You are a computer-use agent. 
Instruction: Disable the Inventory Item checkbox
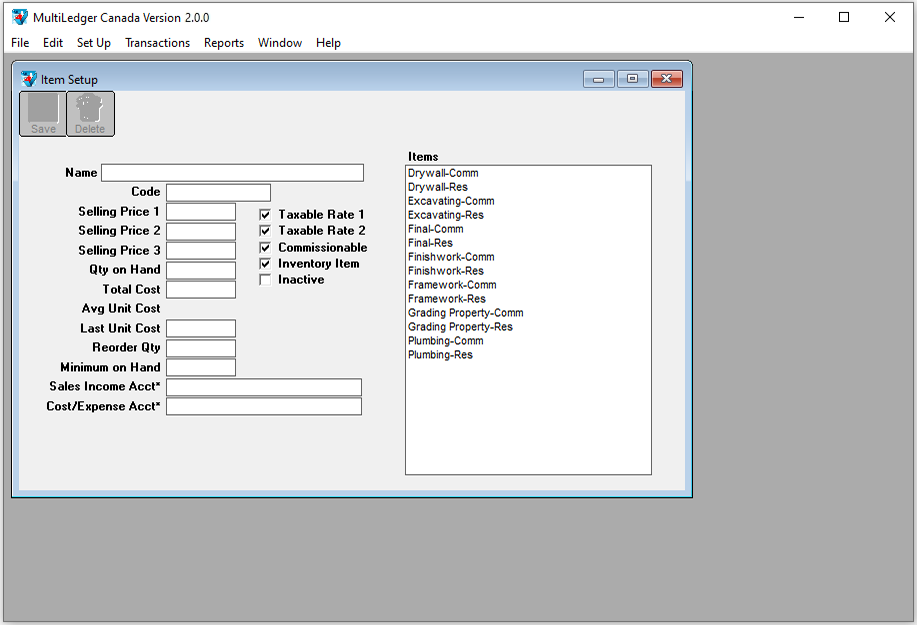point(265,264)
